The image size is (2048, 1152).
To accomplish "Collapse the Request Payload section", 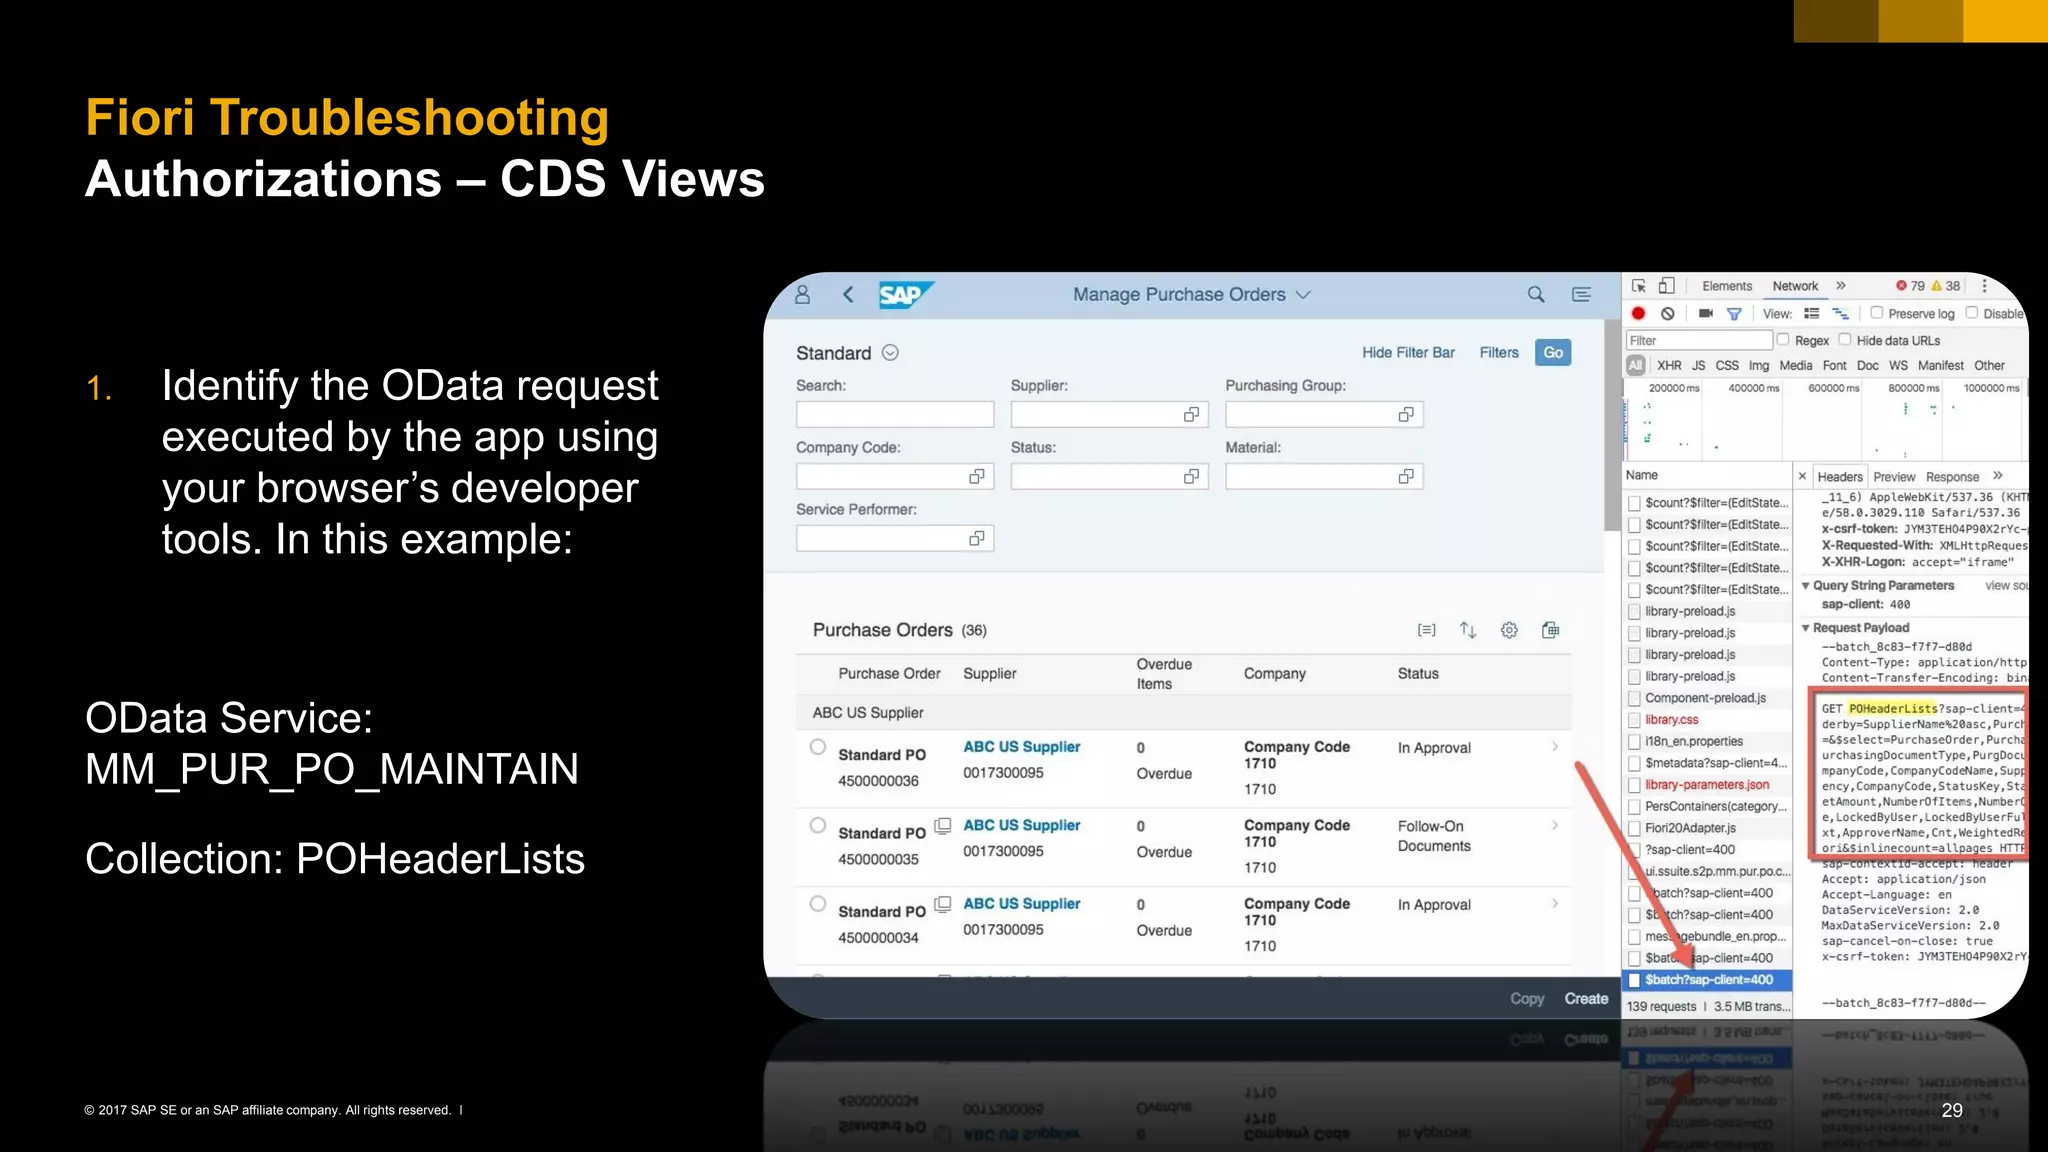I will (x=1806, y=628).
